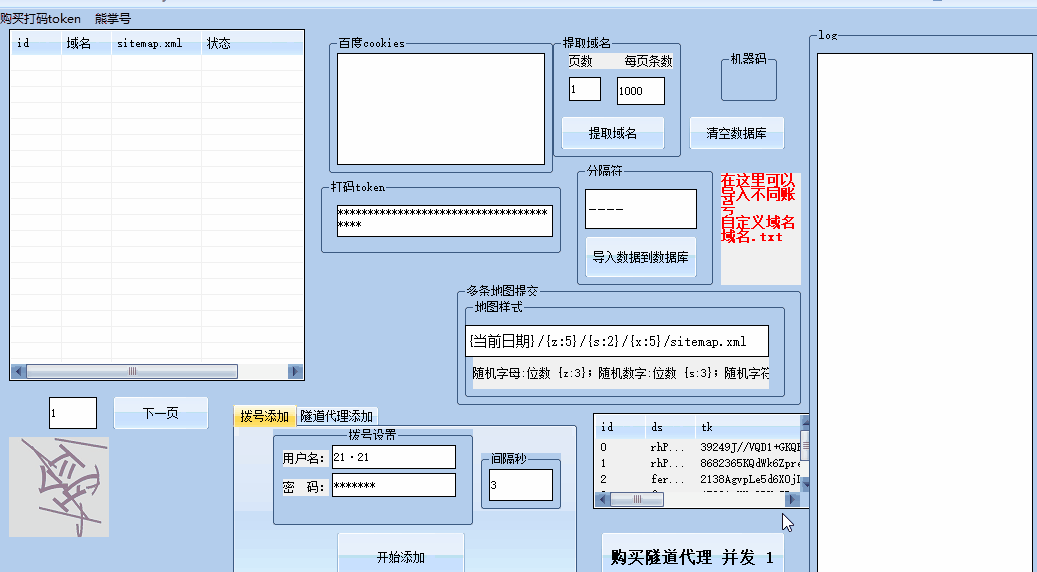Click the 间隔秒 input field
Screen dimensions: 1037x572
(x=520, y=485)
